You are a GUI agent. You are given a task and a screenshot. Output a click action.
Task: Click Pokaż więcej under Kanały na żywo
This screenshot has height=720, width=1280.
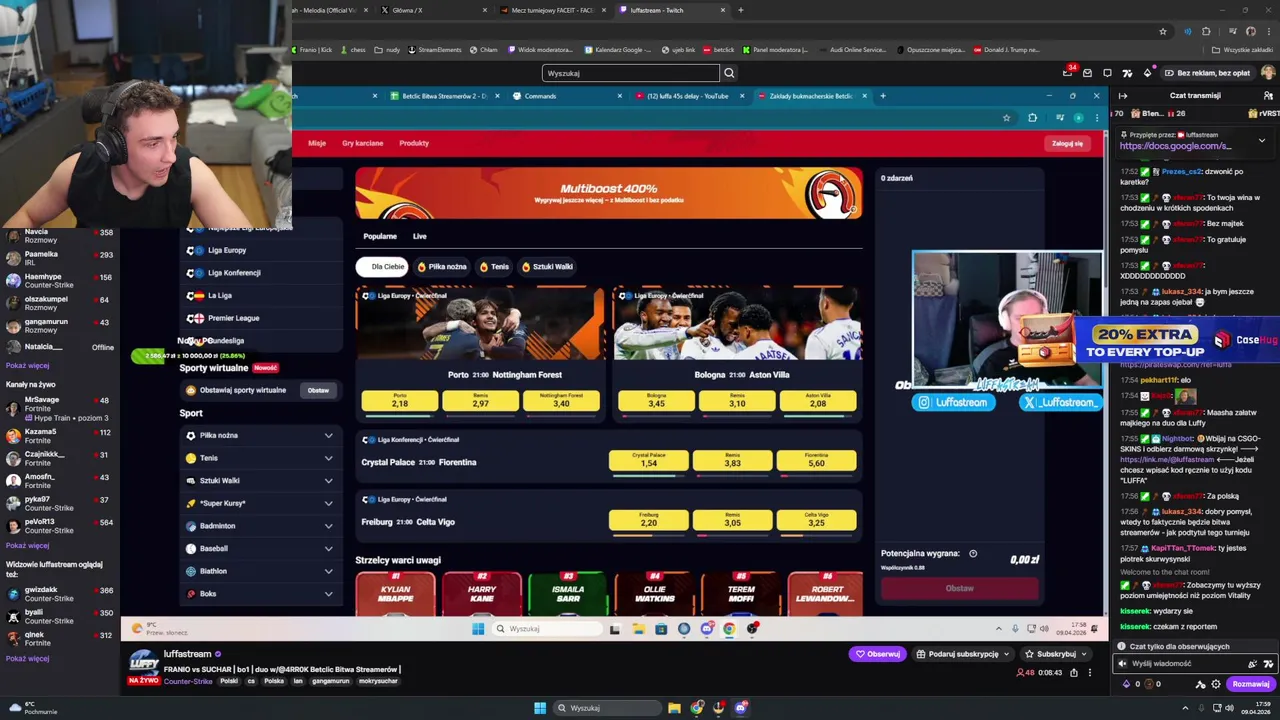click(27, 545)
